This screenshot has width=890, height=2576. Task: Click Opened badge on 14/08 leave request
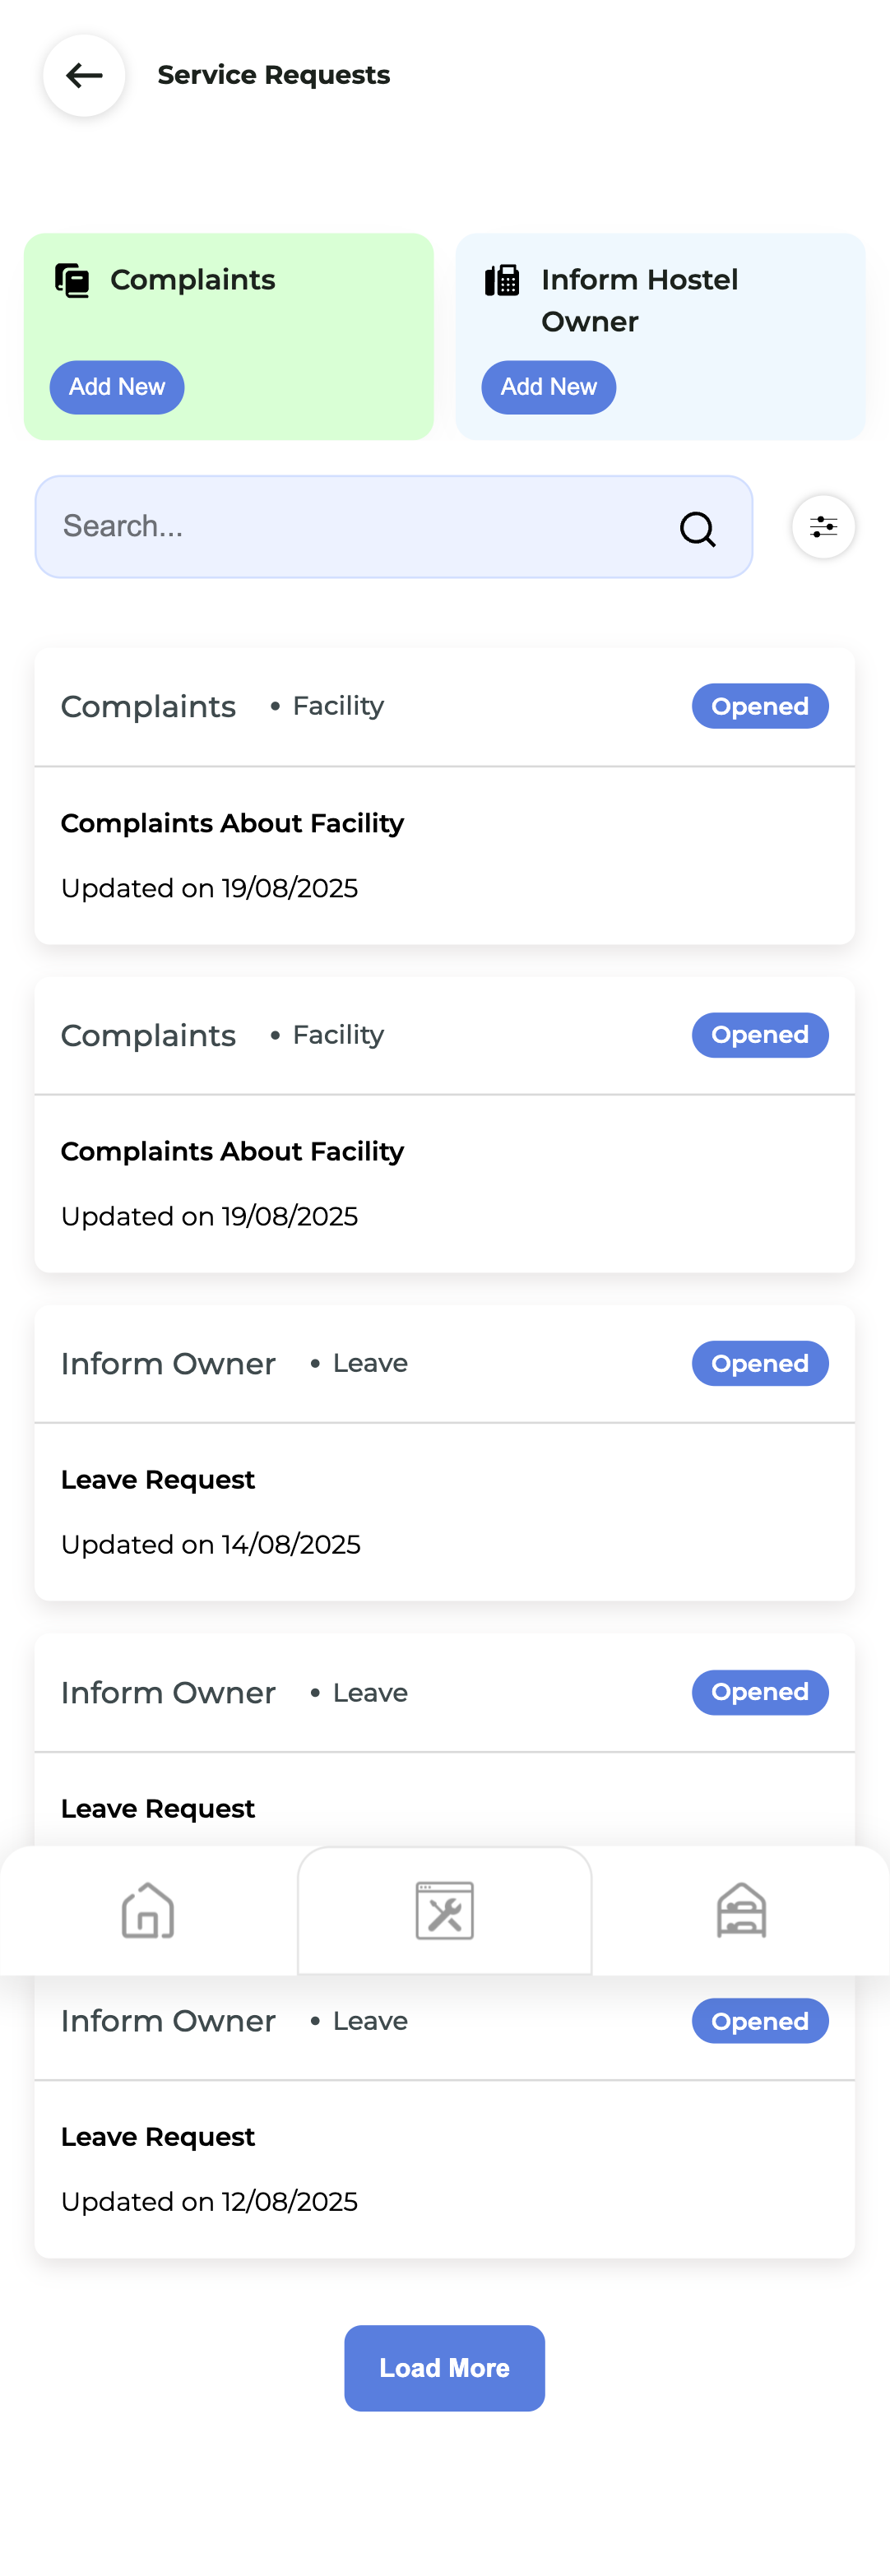(759, 1364)
